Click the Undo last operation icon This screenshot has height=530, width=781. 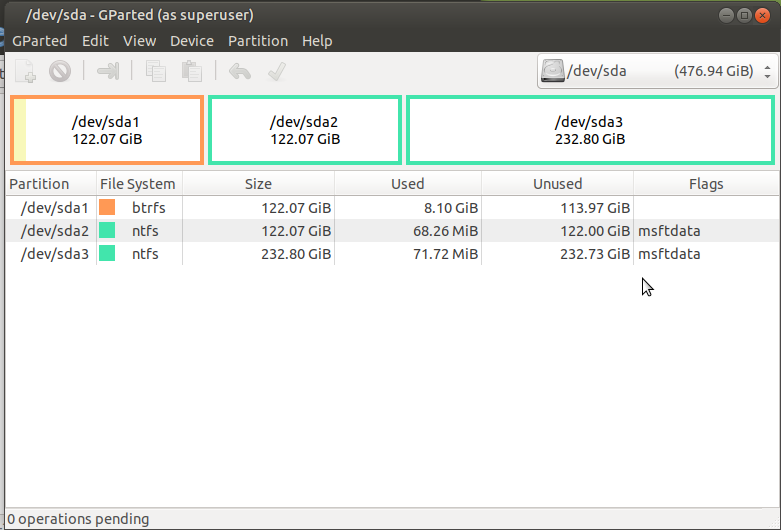[x=240, y=71]
